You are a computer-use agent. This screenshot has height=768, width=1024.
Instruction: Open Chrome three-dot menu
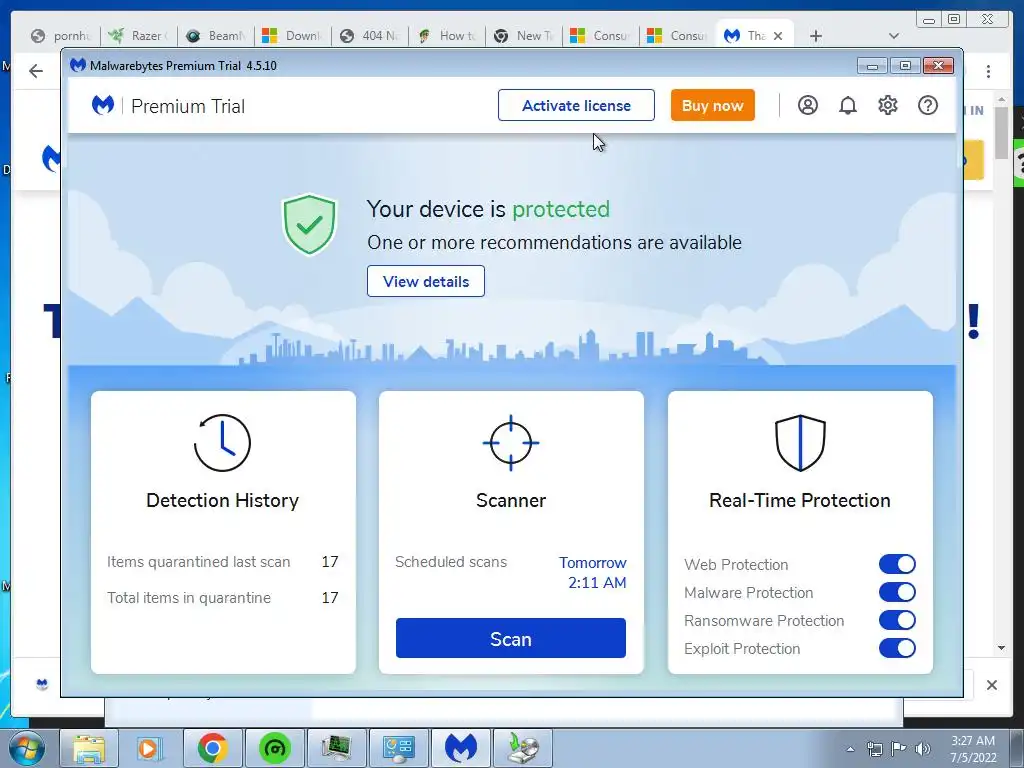point(988,71)
